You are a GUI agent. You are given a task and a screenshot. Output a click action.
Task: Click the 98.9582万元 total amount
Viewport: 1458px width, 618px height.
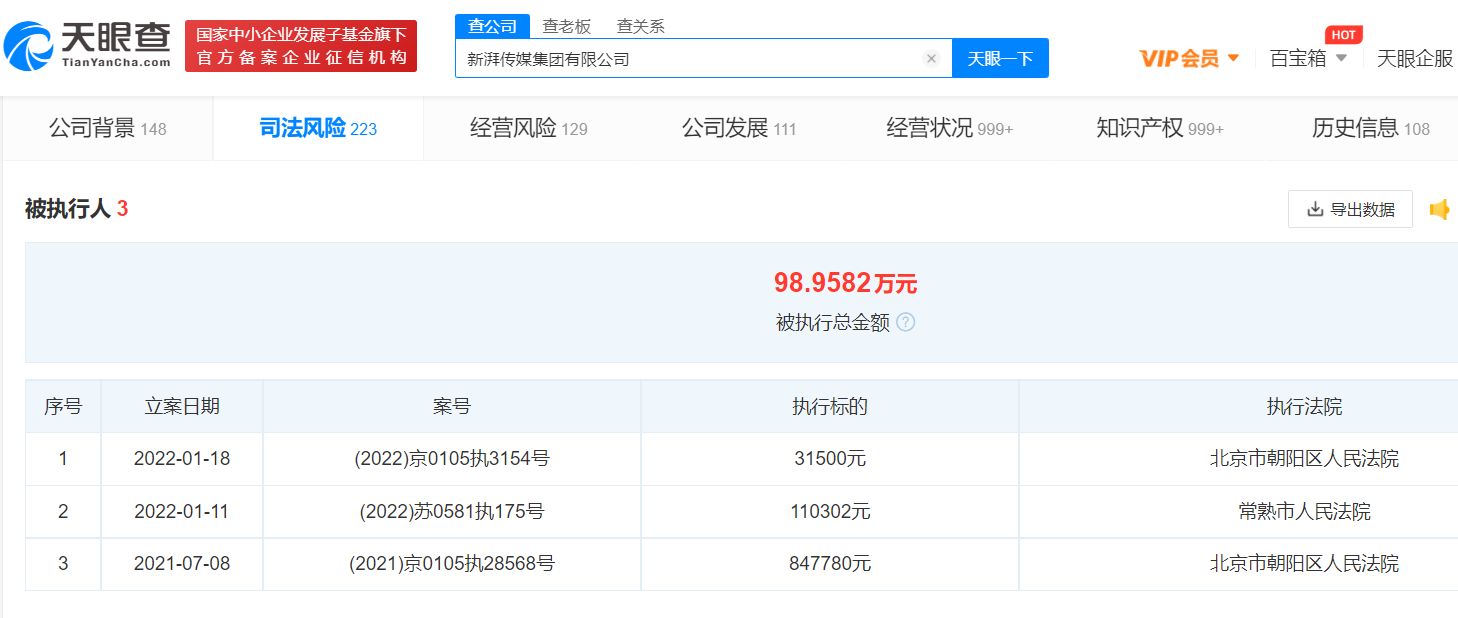coord(845,283)
